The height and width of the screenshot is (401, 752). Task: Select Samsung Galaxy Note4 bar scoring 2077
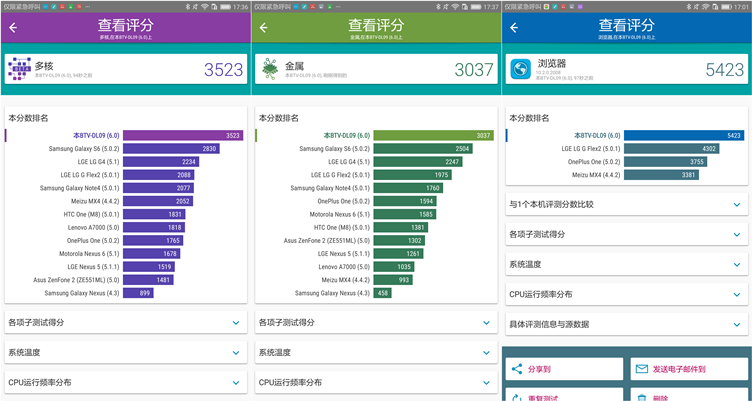(x=158, y=188)
